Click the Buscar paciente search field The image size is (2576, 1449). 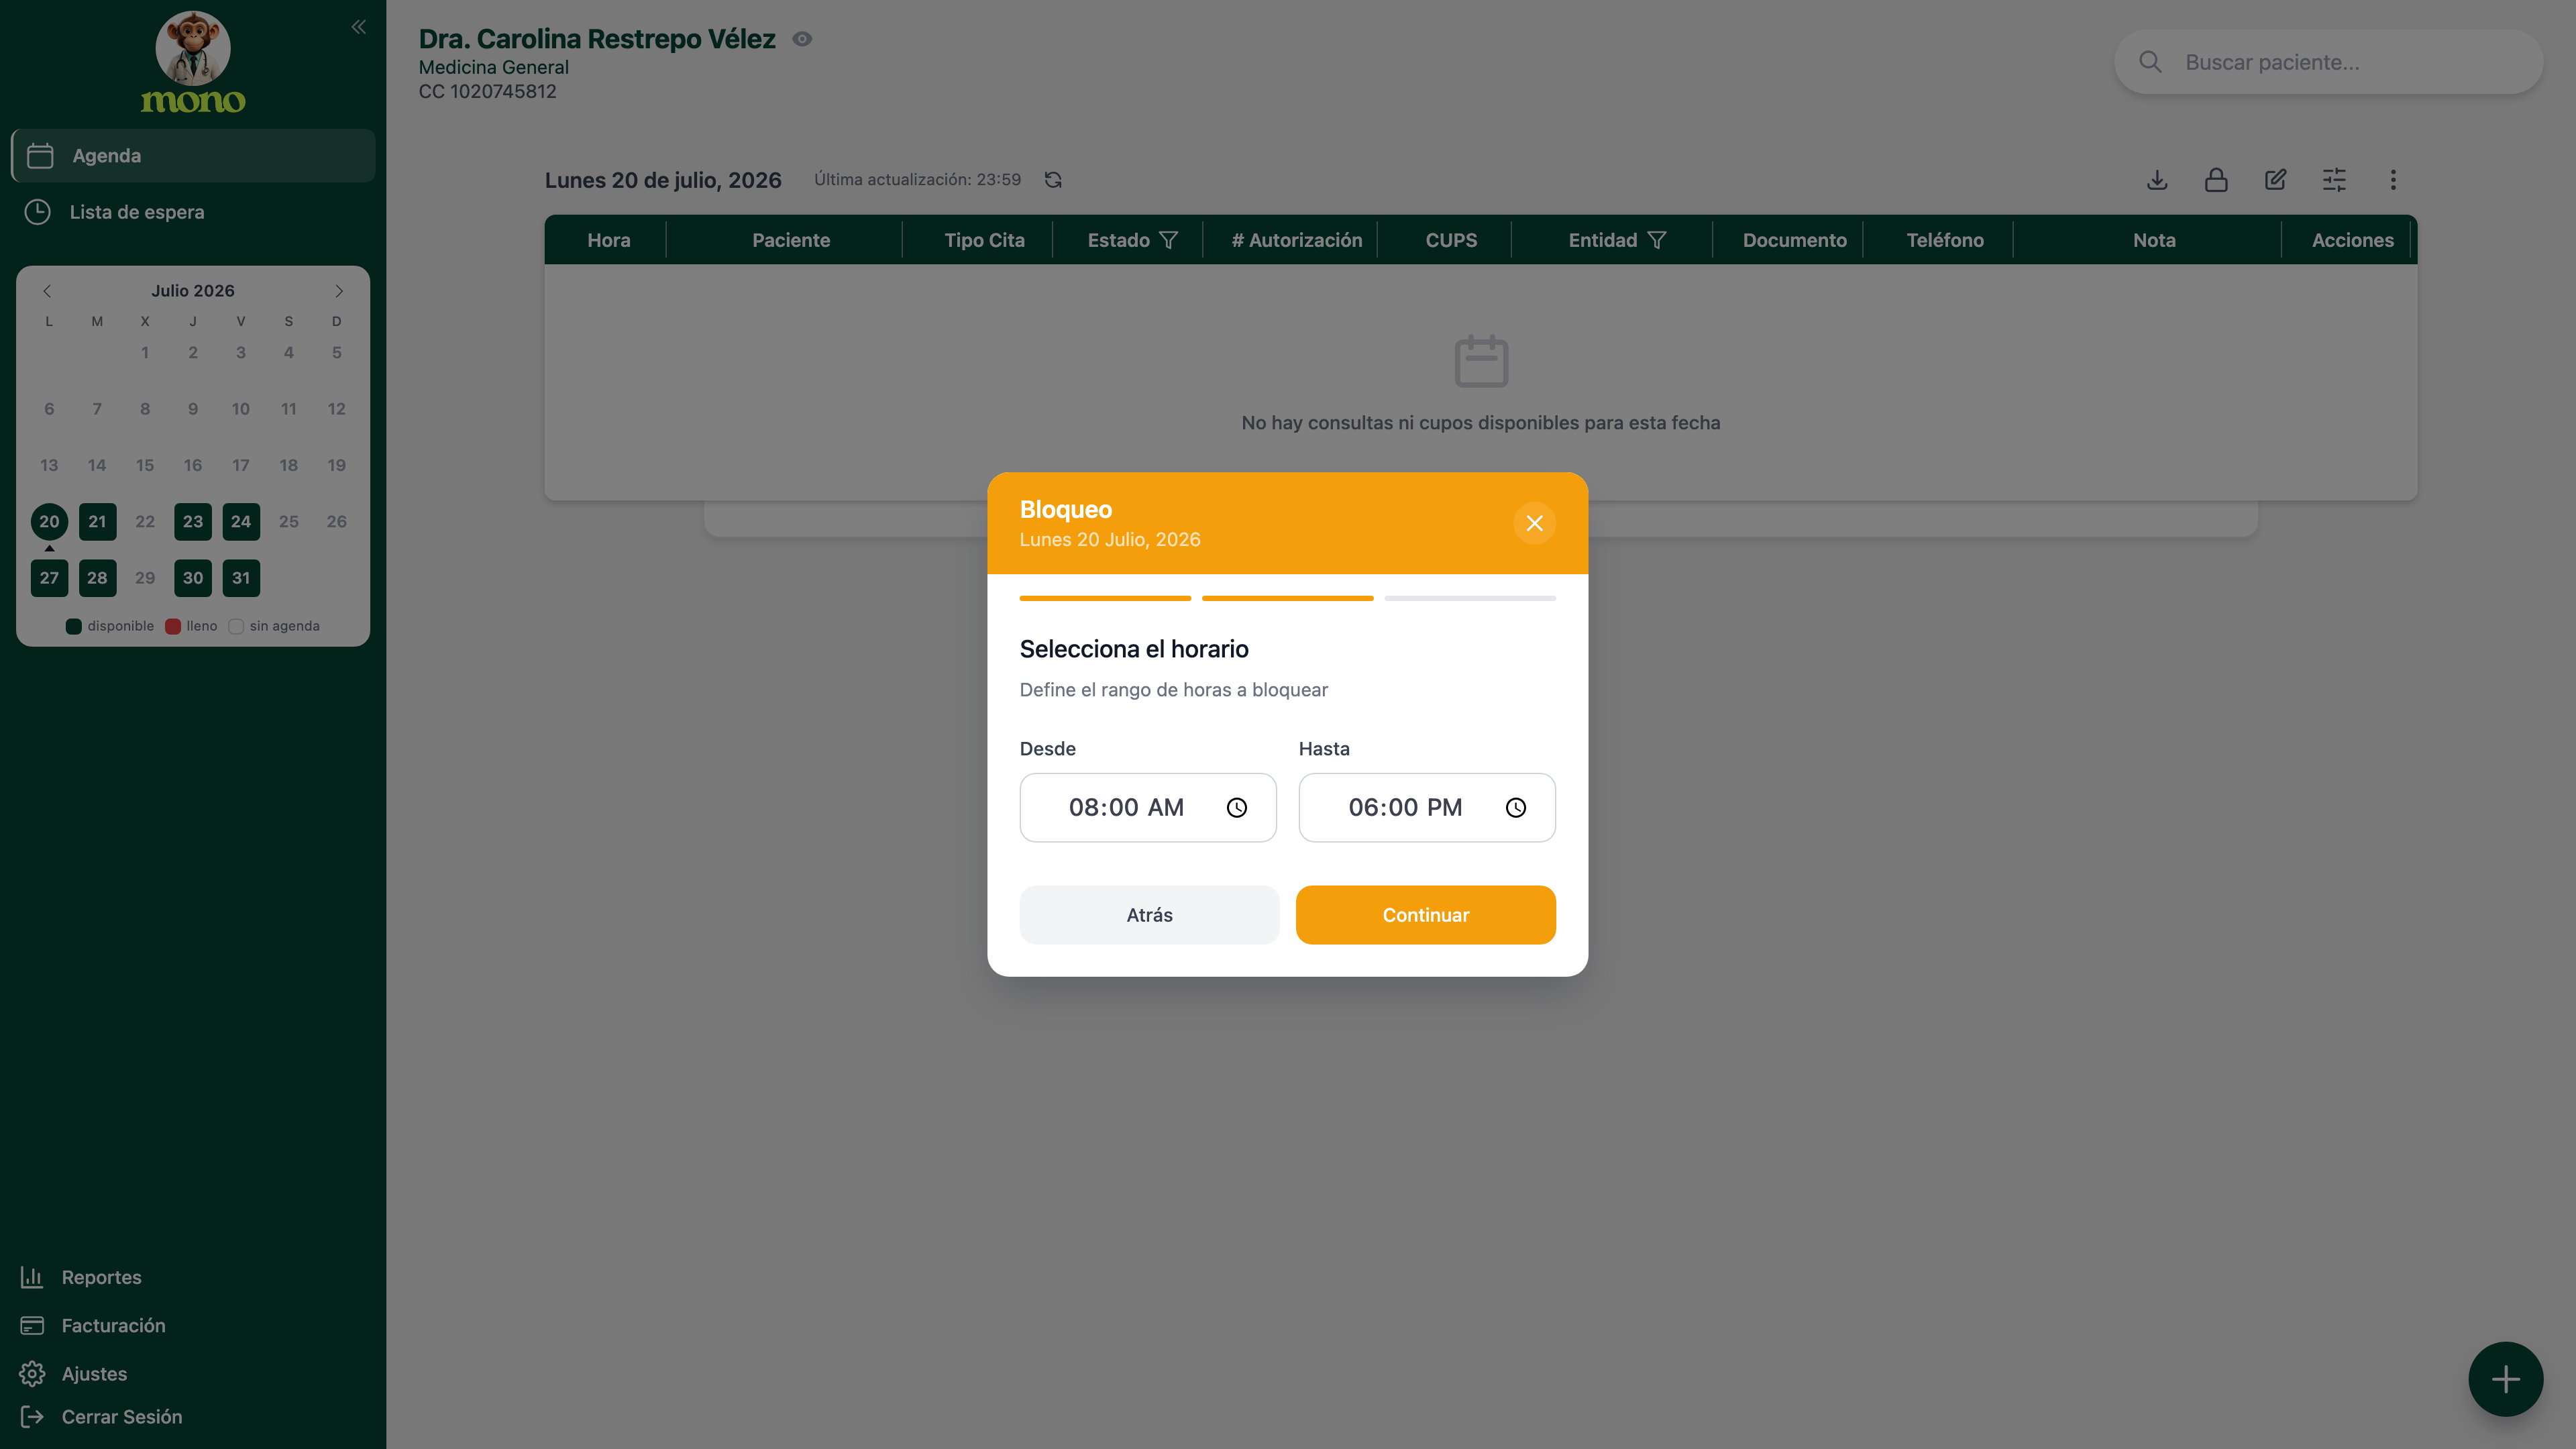pyautogui.click(x=2328, y=62)
